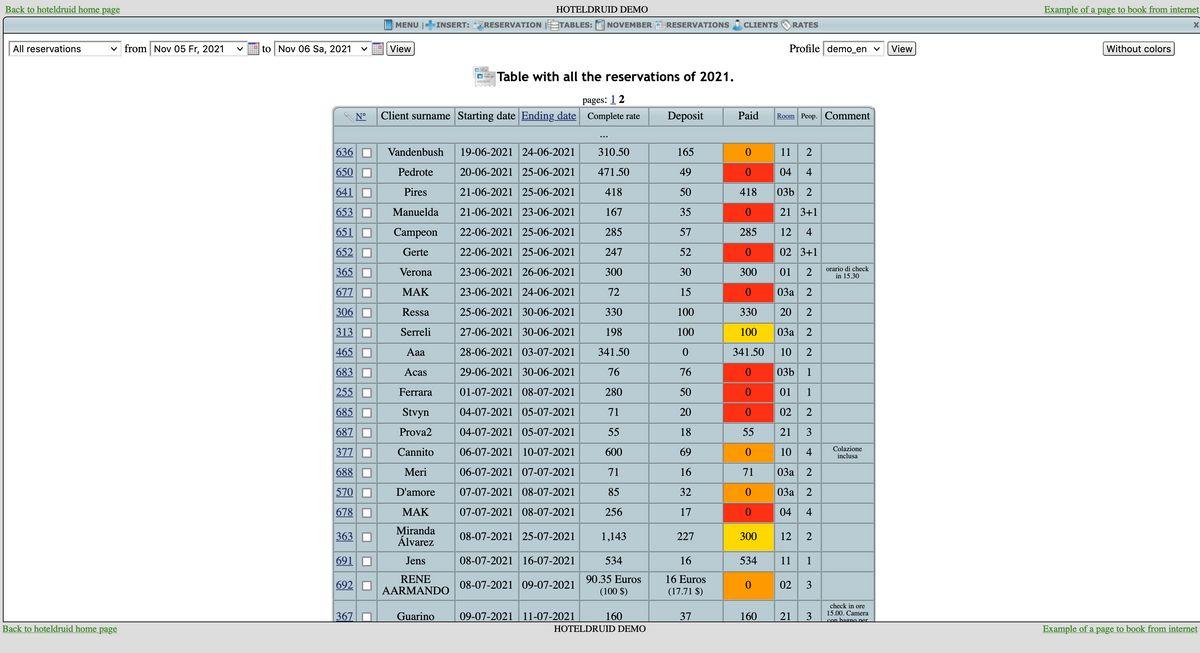1200x653 pixels.
Task: Sort by the Room column header link
Action: pyautogui.click(x=786, y=116)
